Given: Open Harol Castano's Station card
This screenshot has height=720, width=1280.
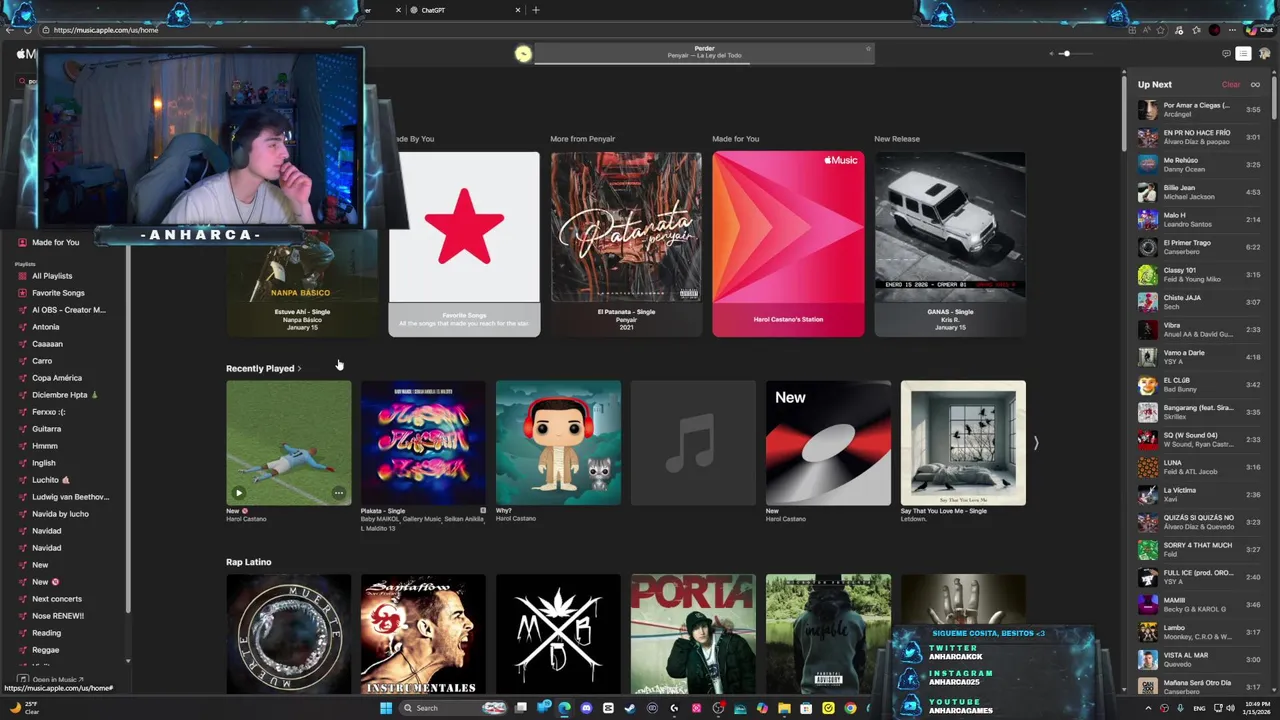Looking at the screenshot, I should pos(788,244).
